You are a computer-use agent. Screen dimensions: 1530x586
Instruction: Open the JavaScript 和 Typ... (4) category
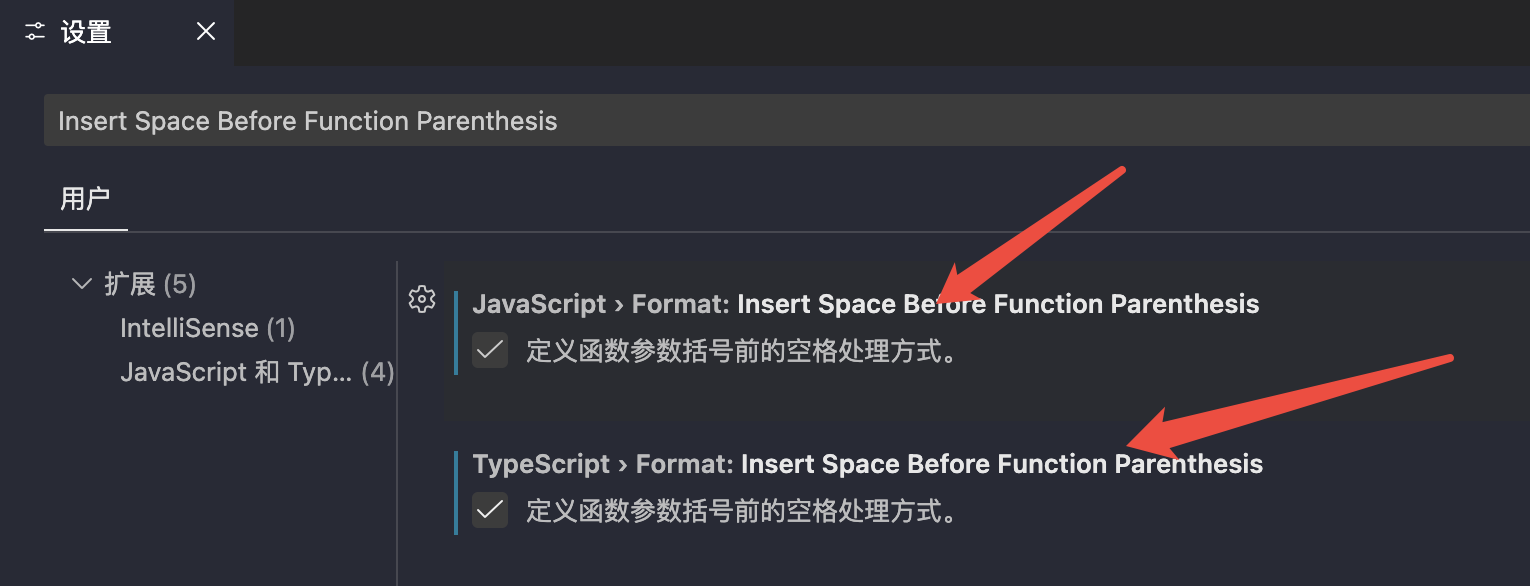256,372
